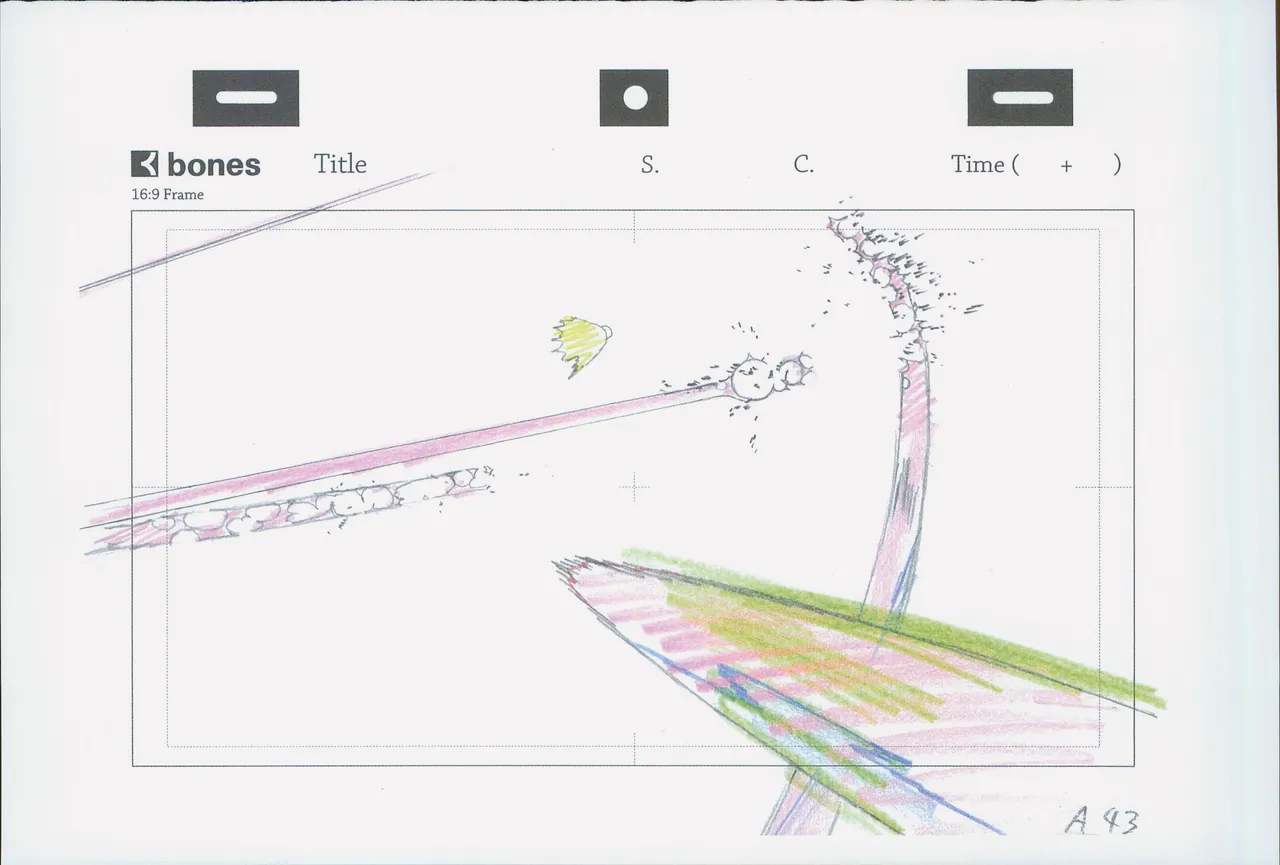The width and height of the screenshot is (1280, 865).
Task: Click the "C." cut label
Action: point(804,165)
